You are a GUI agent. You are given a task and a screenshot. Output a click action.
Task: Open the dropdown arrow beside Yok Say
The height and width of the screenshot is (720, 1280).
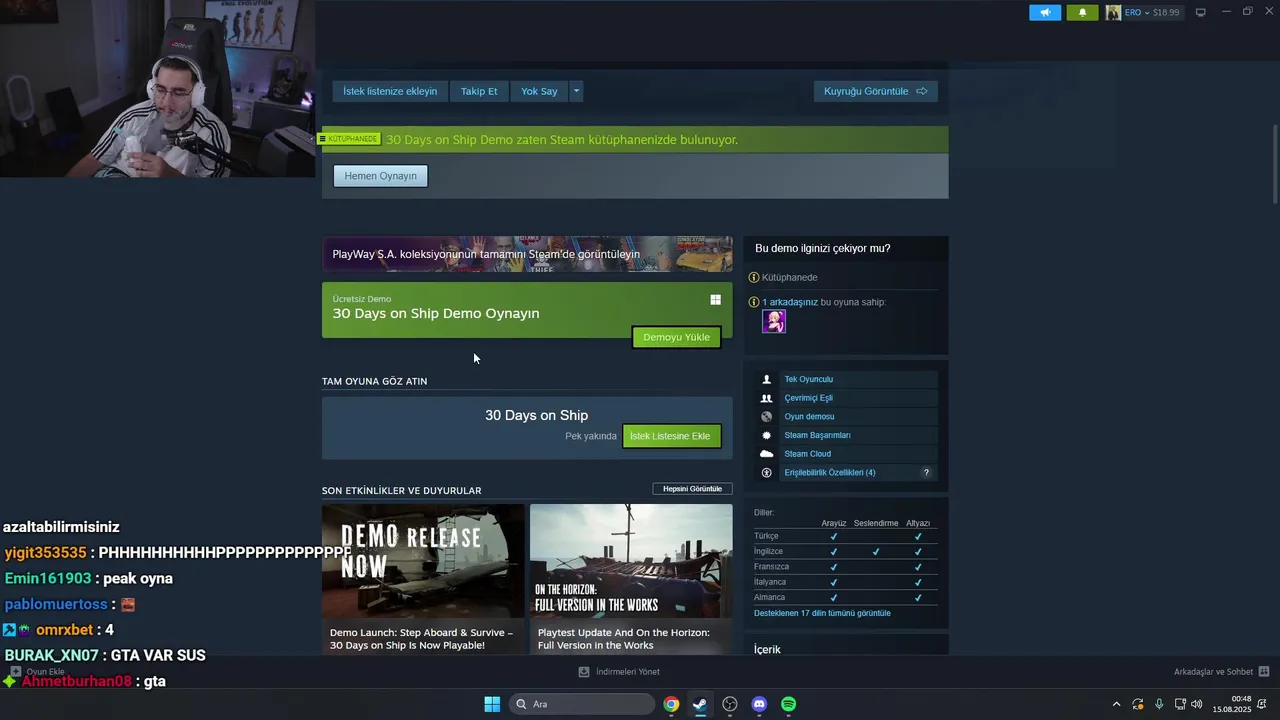(576, 91)
